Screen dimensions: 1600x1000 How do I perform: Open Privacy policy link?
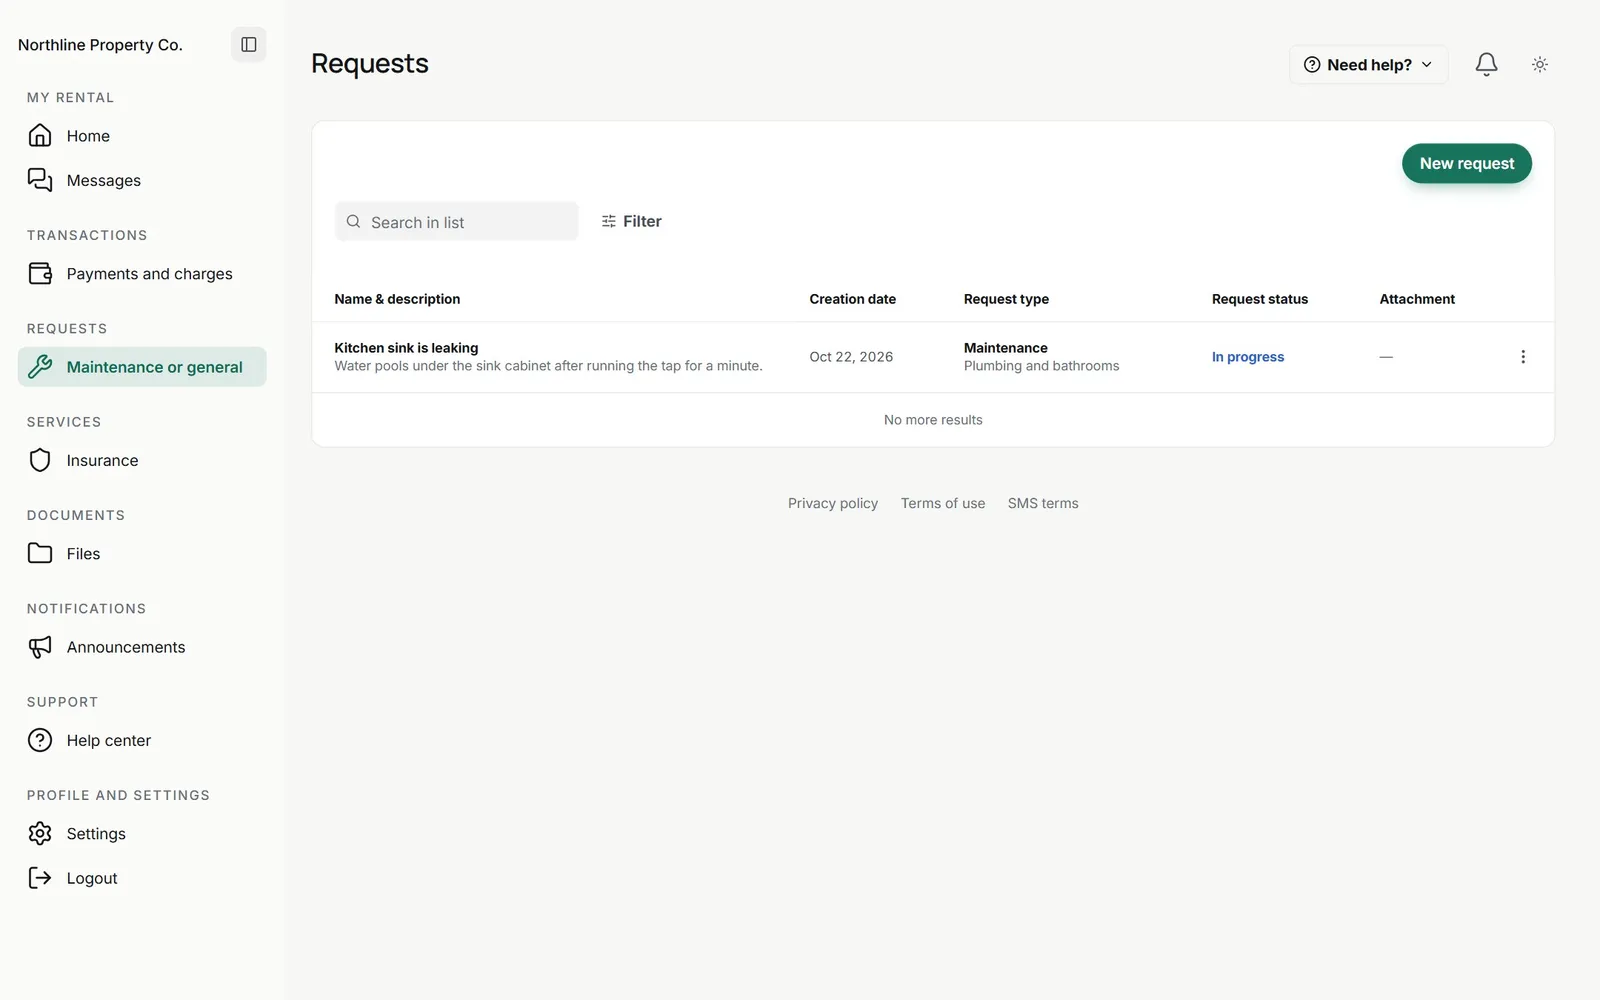pyautogui.click(x=833, y=503)
